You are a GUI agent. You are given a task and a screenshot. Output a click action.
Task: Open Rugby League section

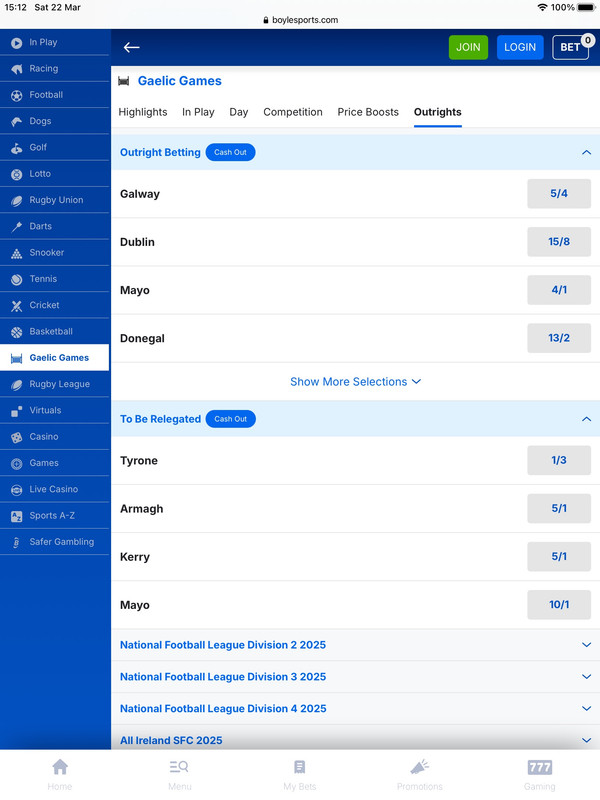coord(55,385)
